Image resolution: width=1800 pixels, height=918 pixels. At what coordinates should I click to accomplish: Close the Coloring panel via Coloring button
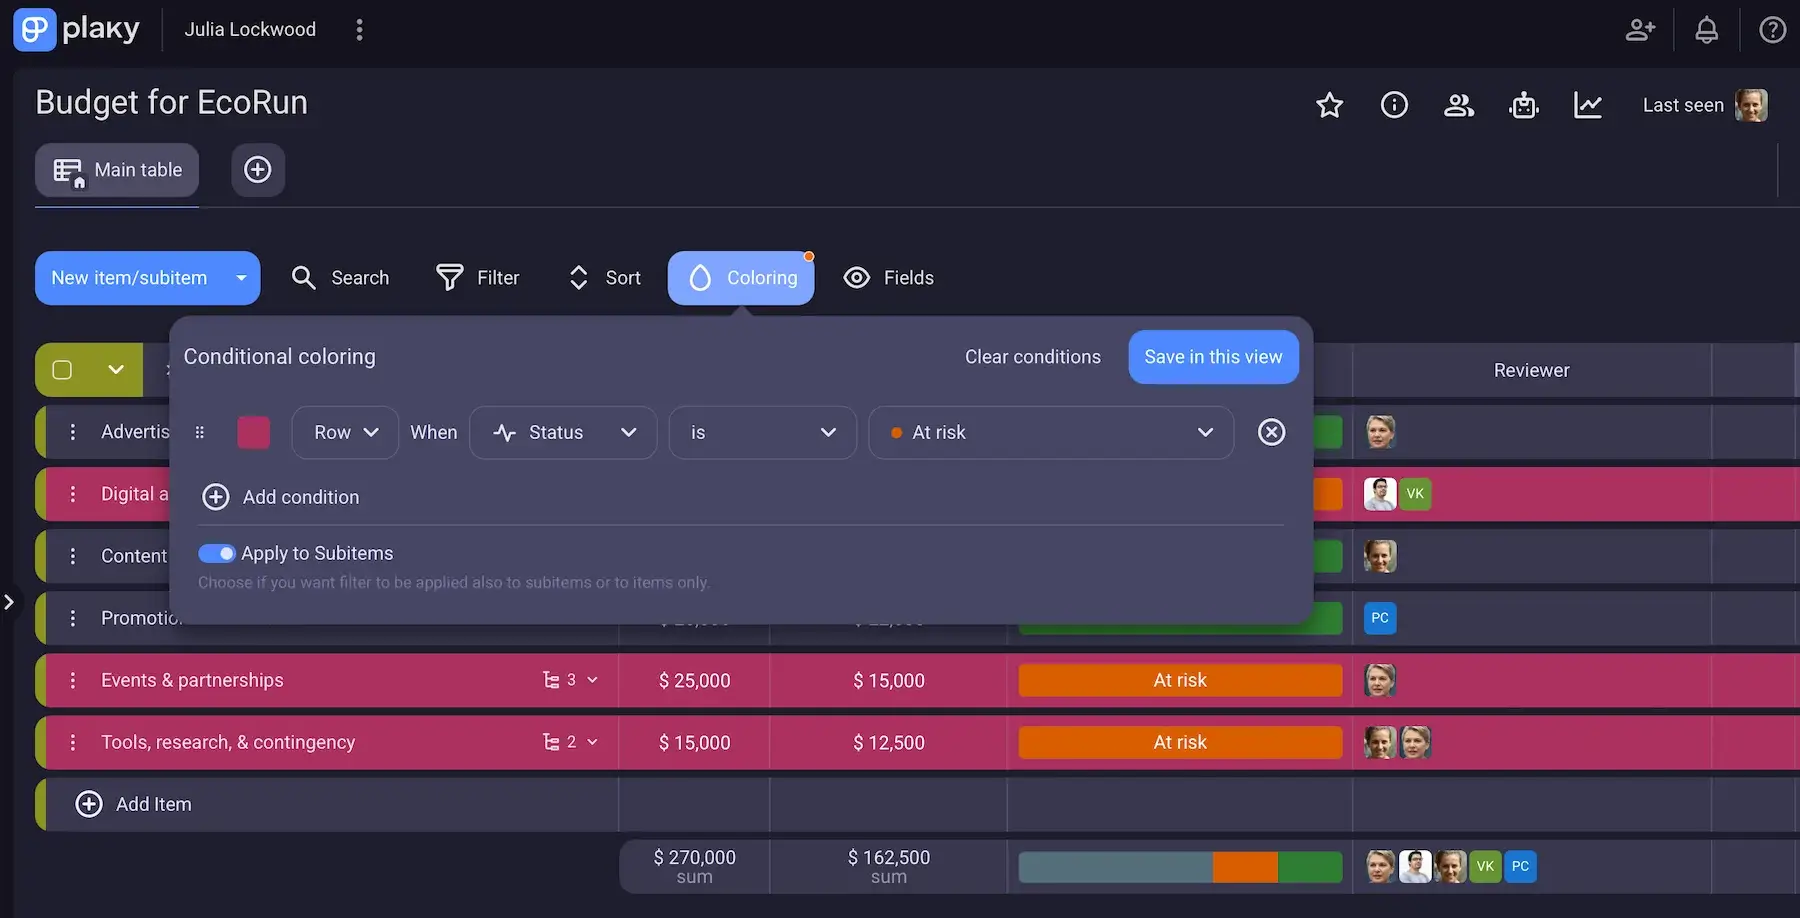coord(741,278)
